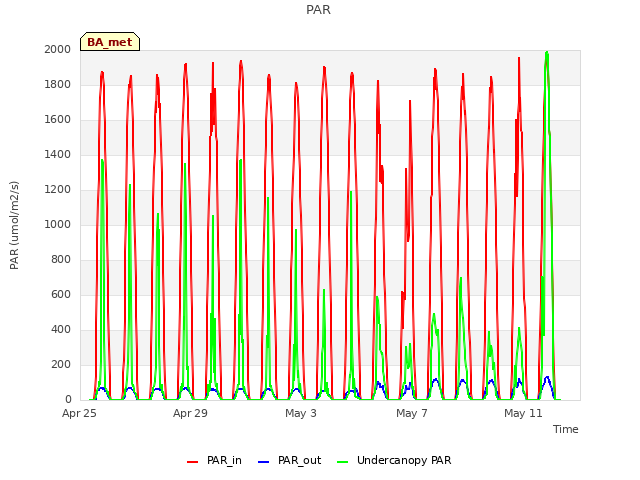Click the BA_met label tag

tap(110, 42)
